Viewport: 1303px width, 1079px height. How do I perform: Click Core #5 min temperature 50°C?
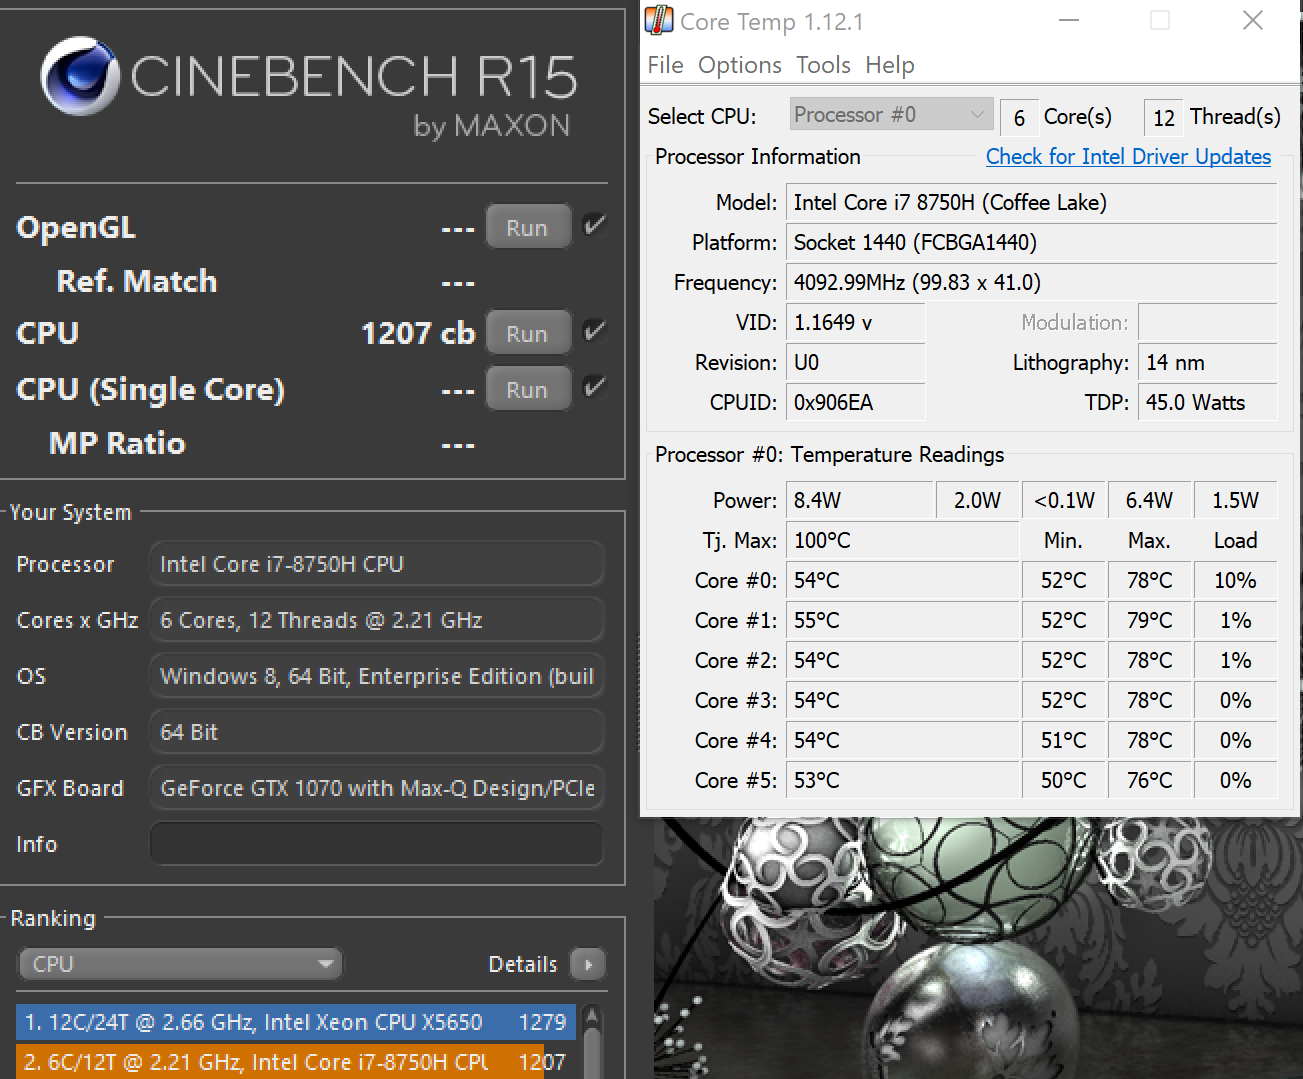[1064, 781]
